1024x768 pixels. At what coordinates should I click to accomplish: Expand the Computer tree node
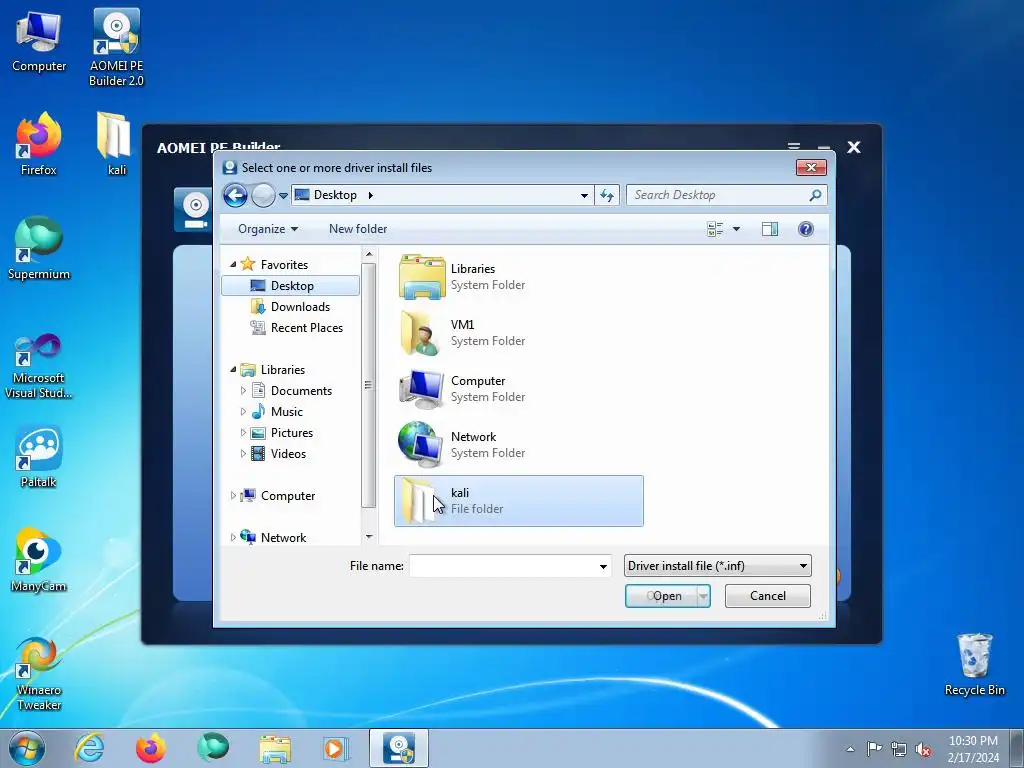coord(233,496)
